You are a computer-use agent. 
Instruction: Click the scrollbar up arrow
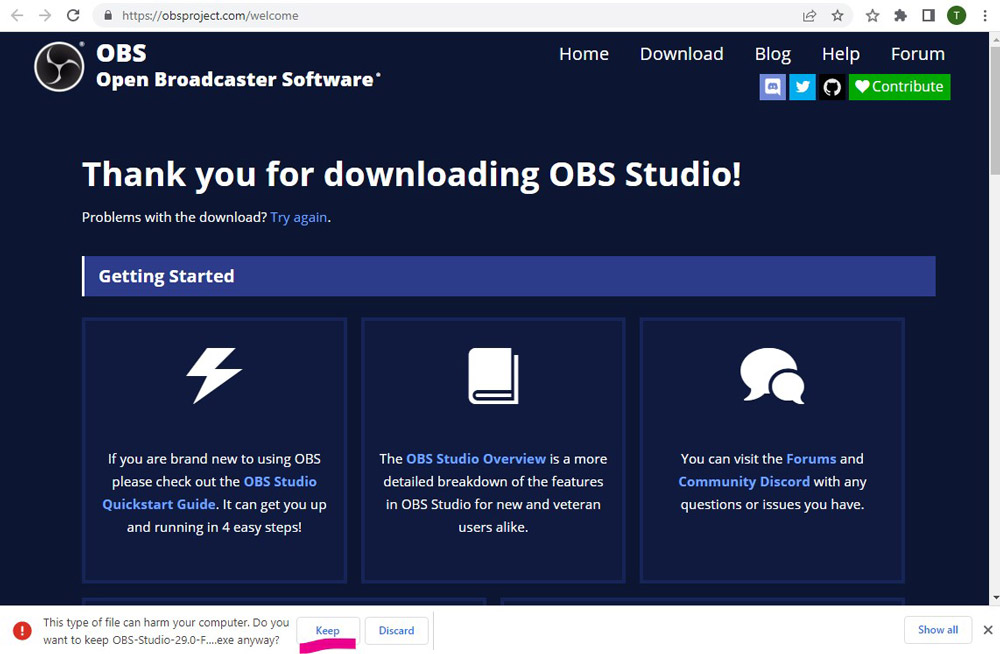pos(994,39)
